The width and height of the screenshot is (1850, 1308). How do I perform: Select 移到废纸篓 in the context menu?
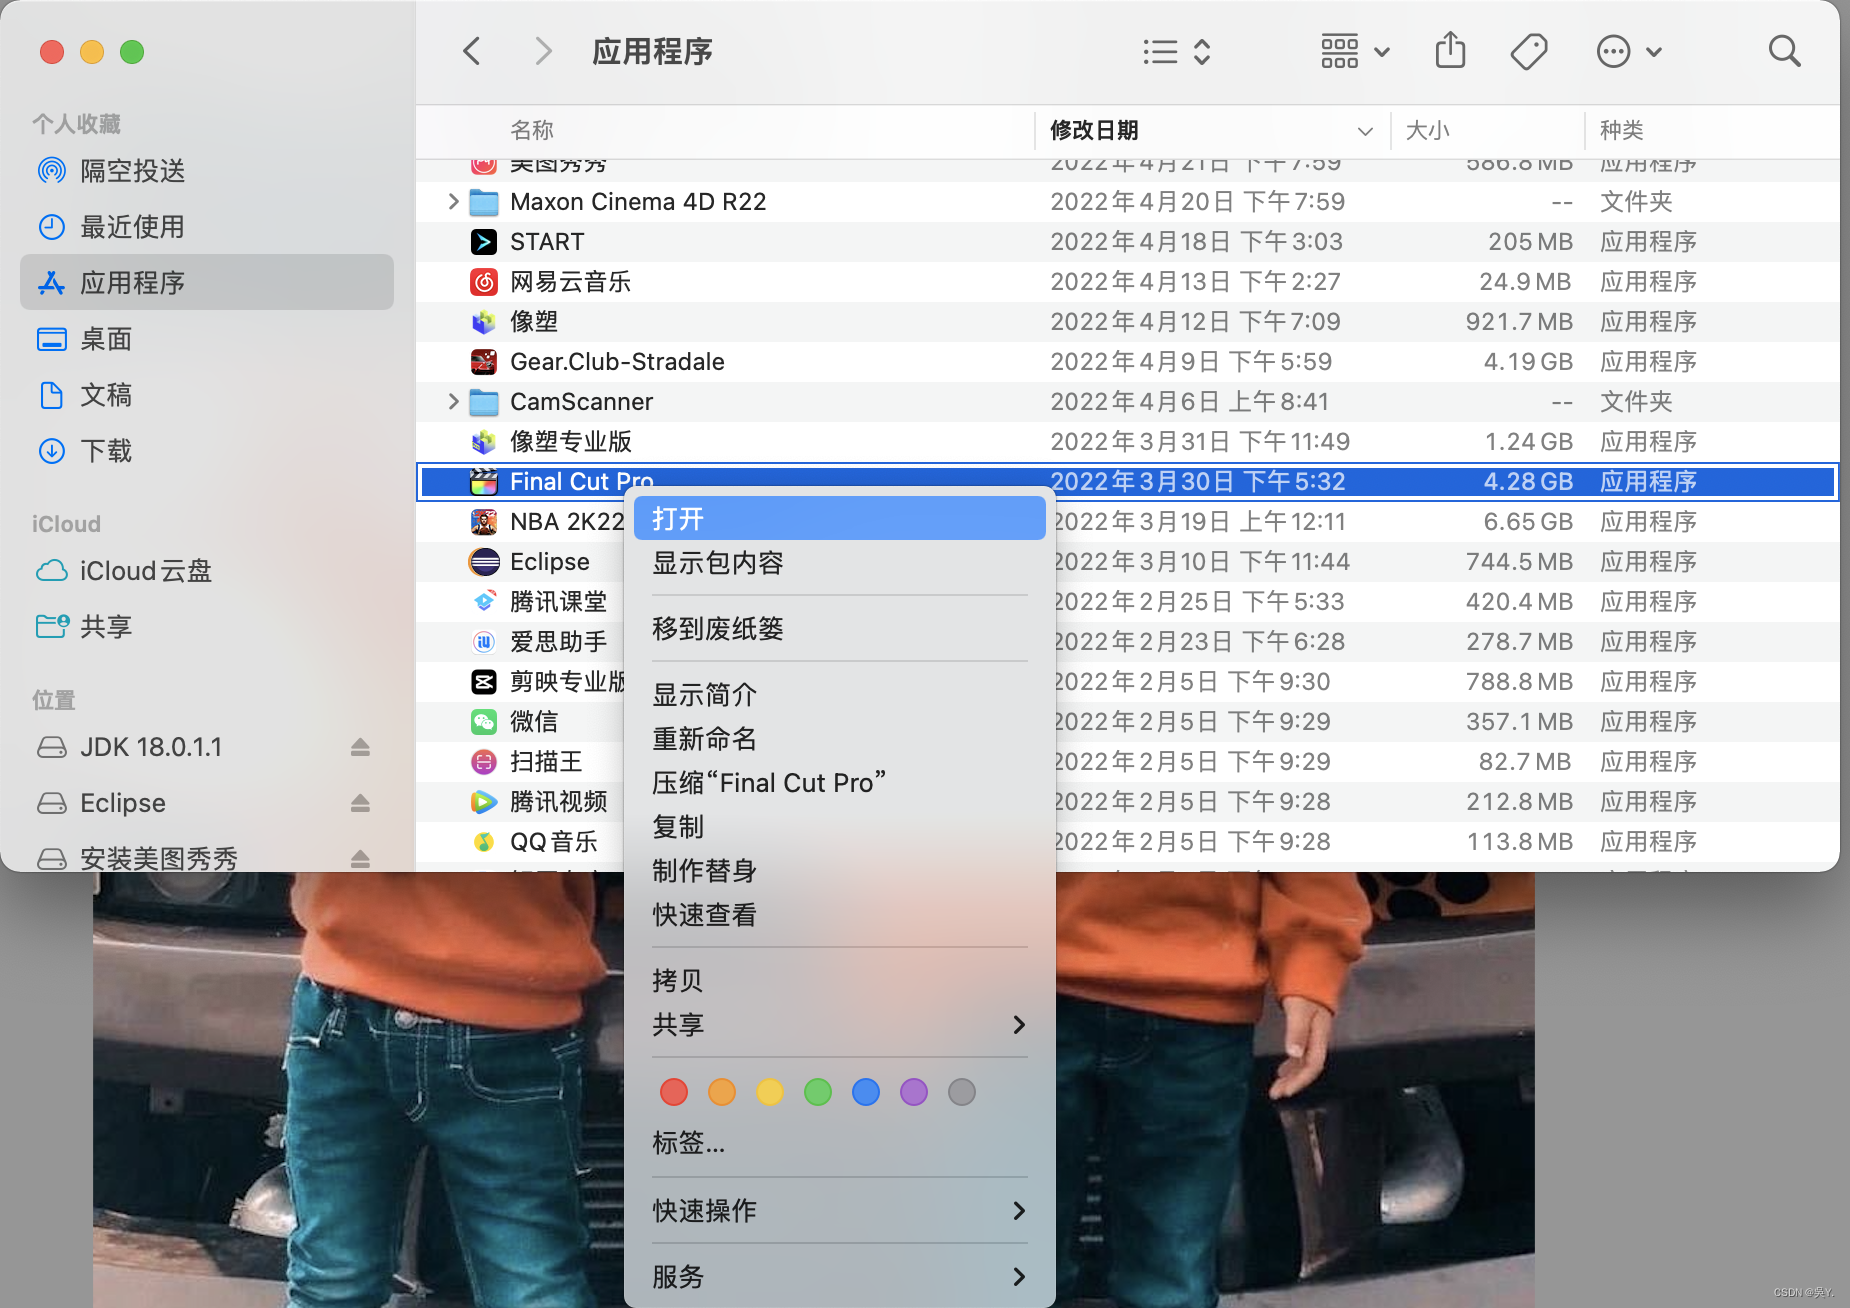716,628
